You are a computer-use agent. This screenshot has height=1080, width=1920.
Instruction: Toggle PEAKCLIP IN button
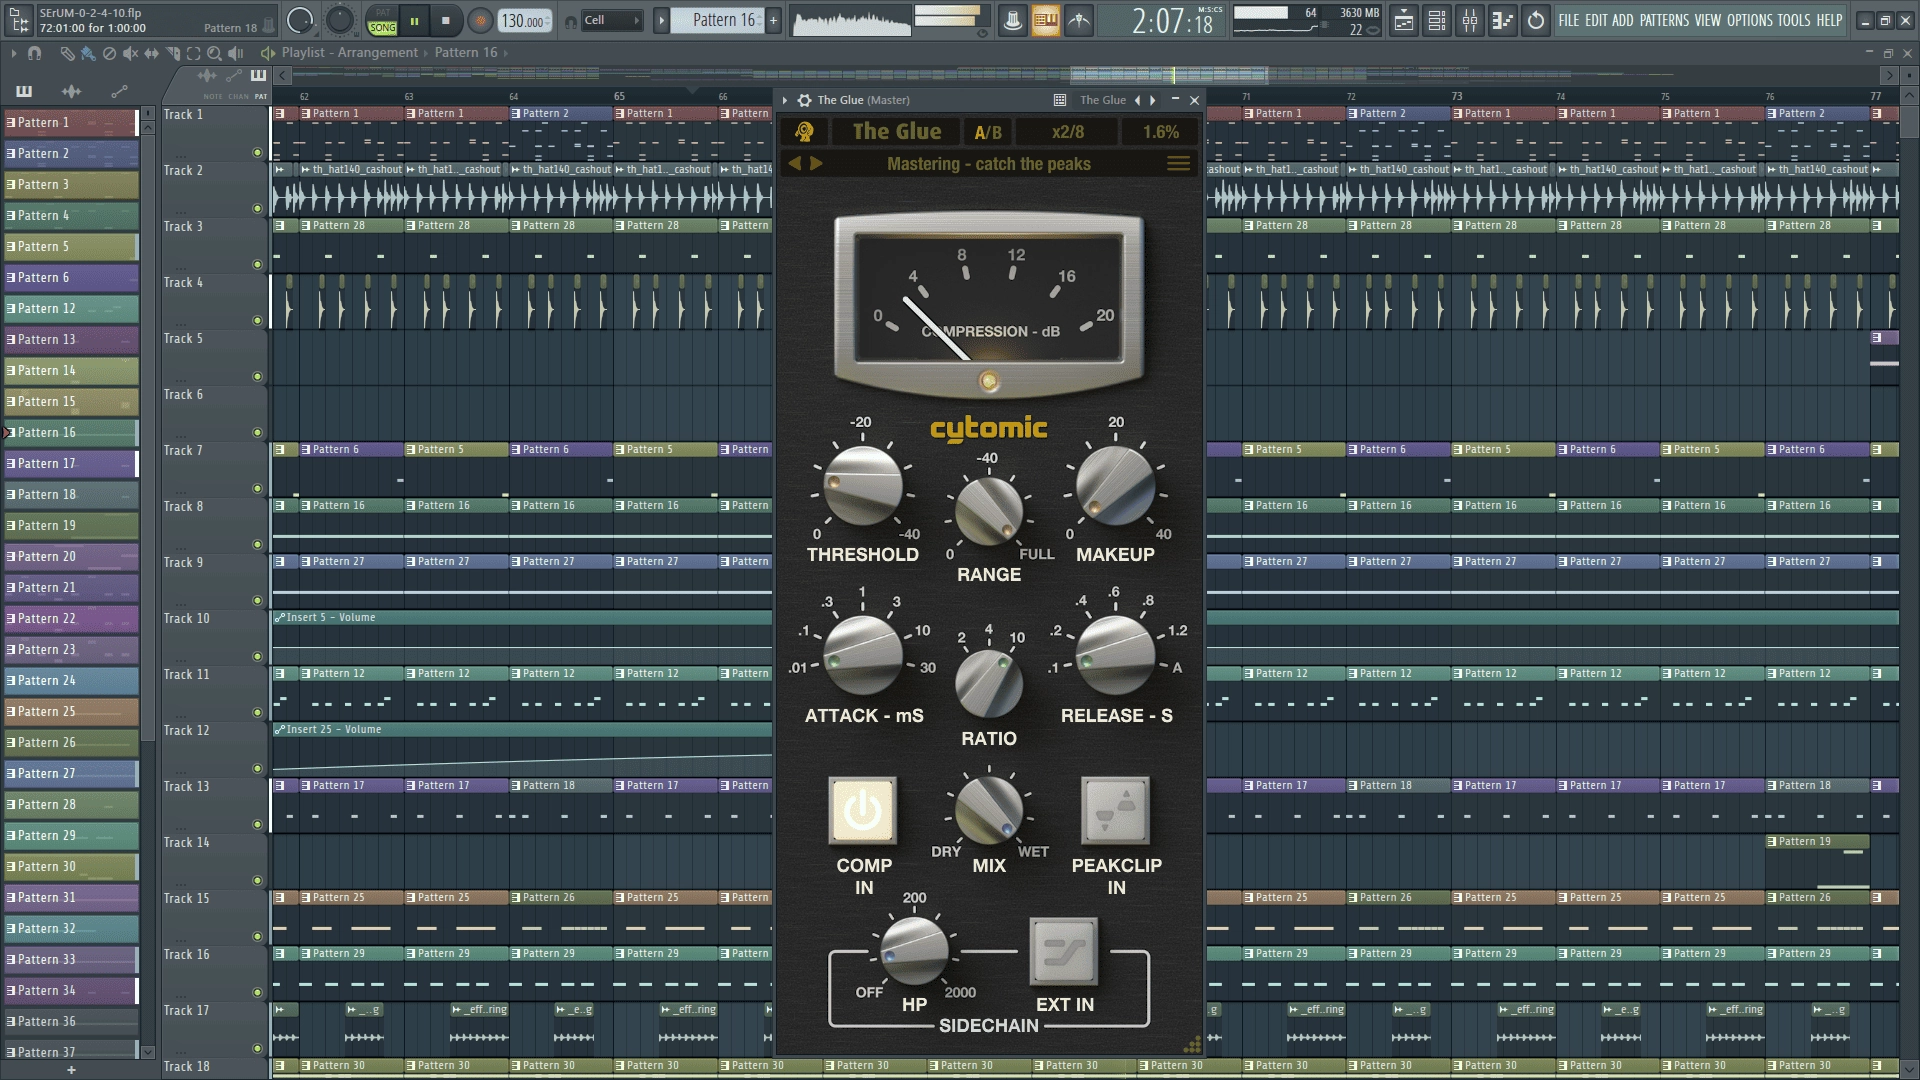(1115, 811)
